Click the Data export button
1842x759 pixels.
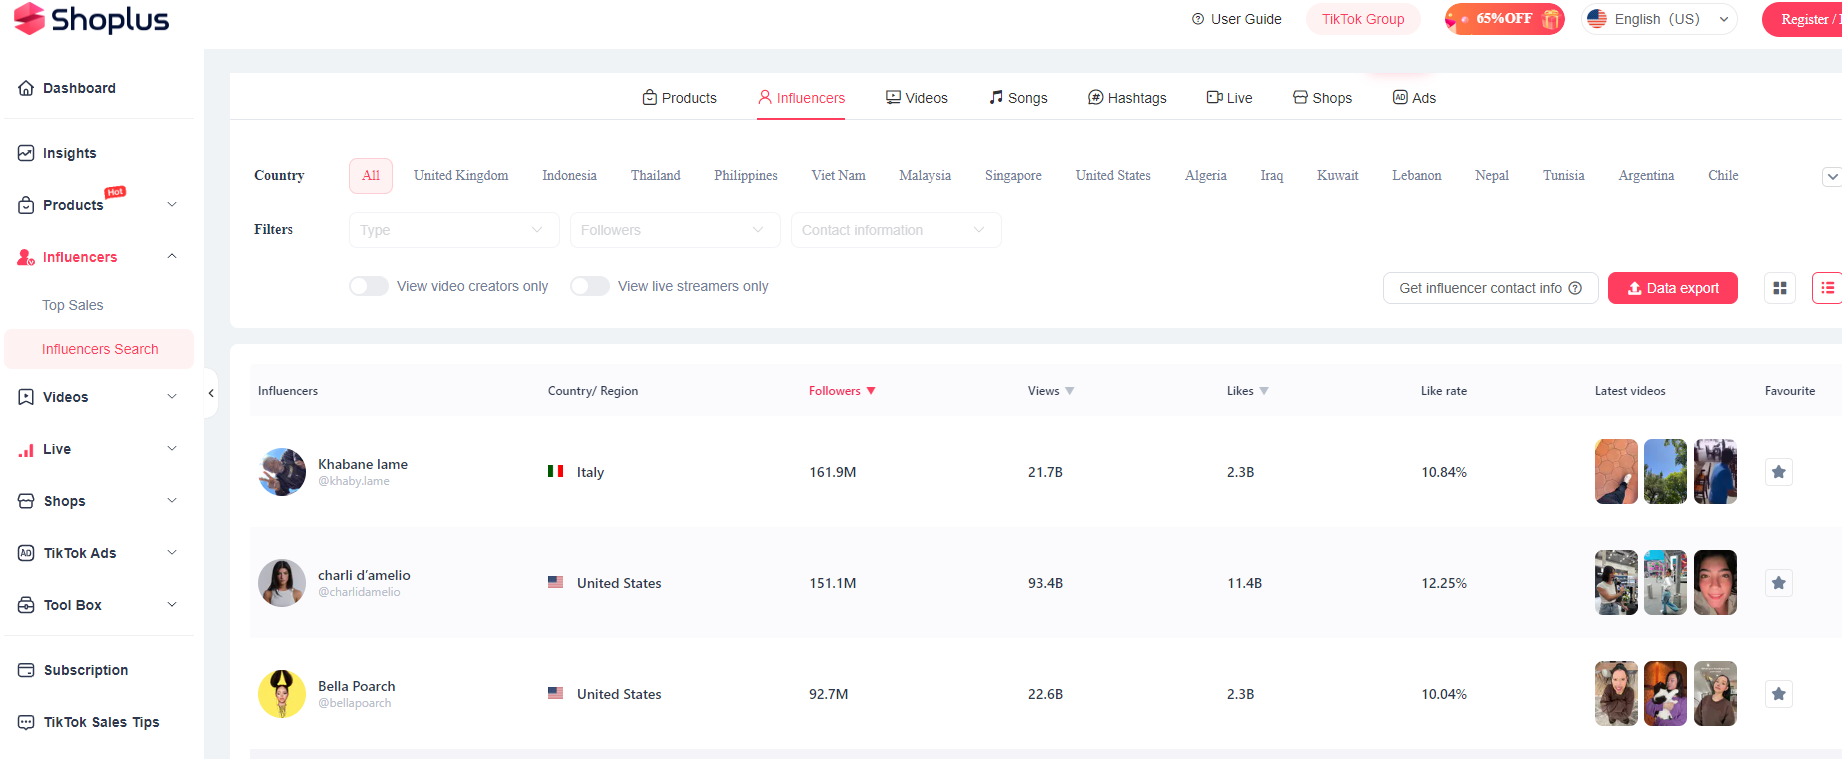(x=1673, y=288)
